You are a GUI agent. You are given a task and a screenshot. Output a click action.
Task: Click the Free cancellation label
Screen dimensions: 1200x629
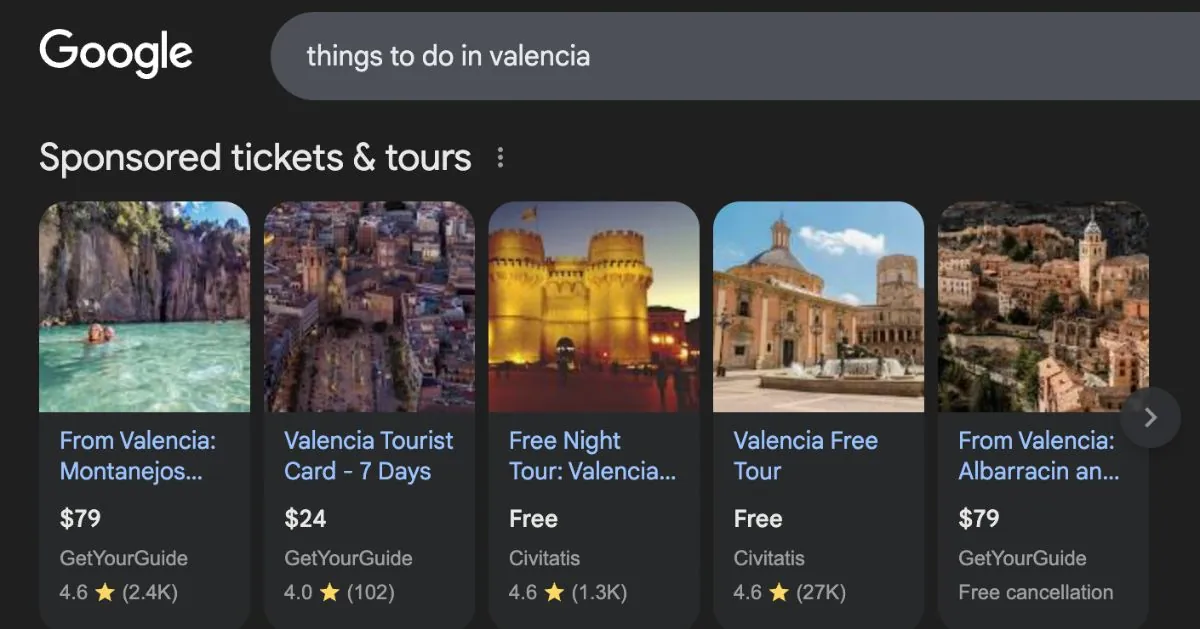(1035, 592)
